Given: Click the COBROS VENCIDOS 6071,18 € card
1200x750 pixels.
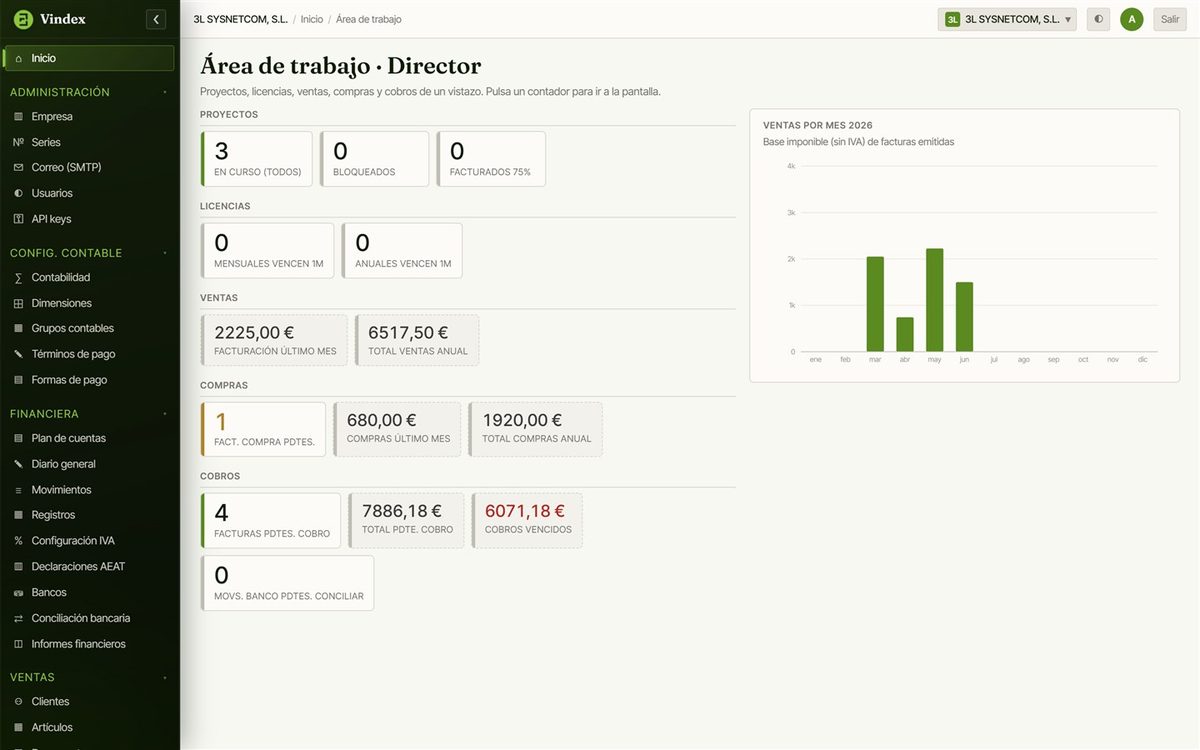Looking at the screenshot, I should tap(527, 521).
